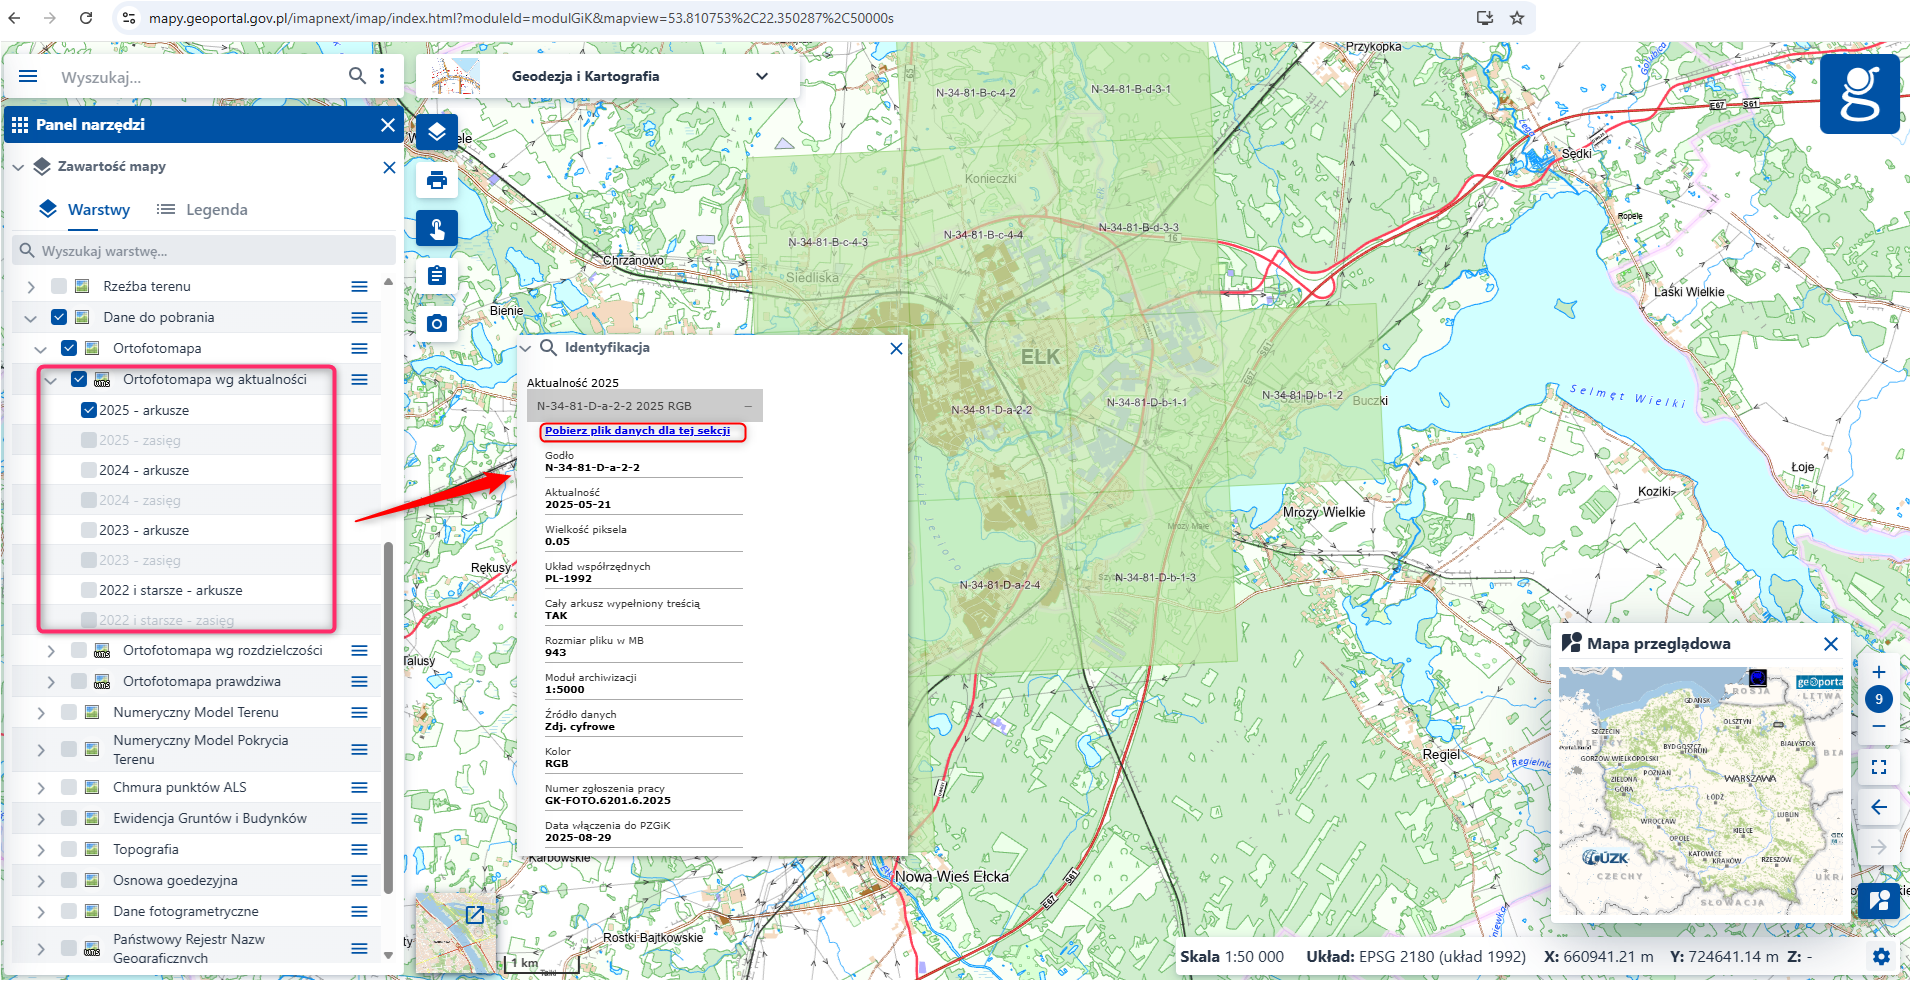1911x981 pixels.
Task: Go back to previous map view
Action: point(1878,807)
